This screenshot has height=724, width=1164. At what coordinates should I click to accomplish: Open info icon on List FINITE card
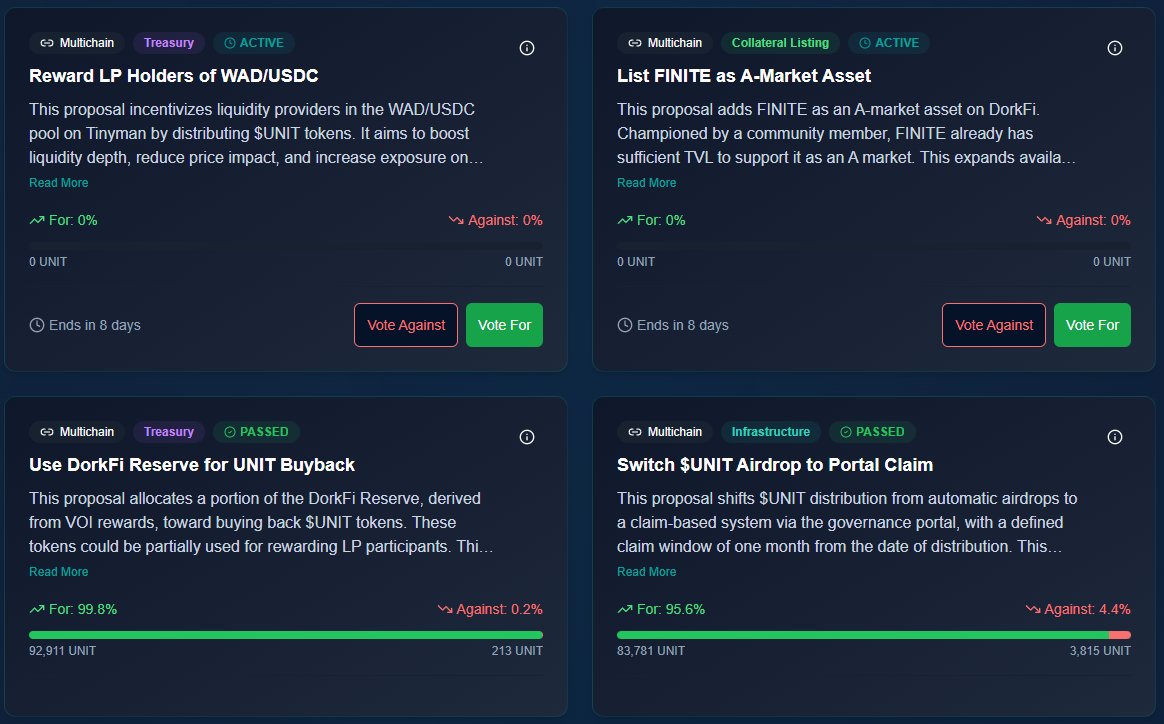(x=1115, y=48)
